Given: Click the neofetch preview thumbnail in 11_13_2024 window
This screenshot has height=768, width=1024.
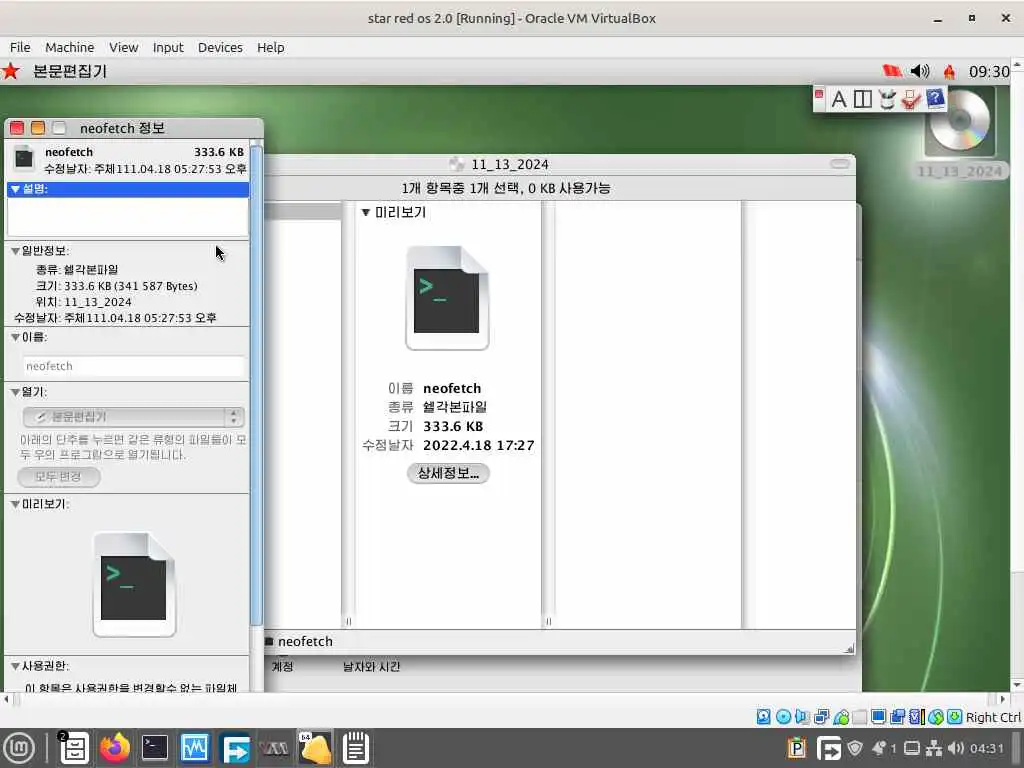Looking at the screenshot, I should (x=447, y=298).
